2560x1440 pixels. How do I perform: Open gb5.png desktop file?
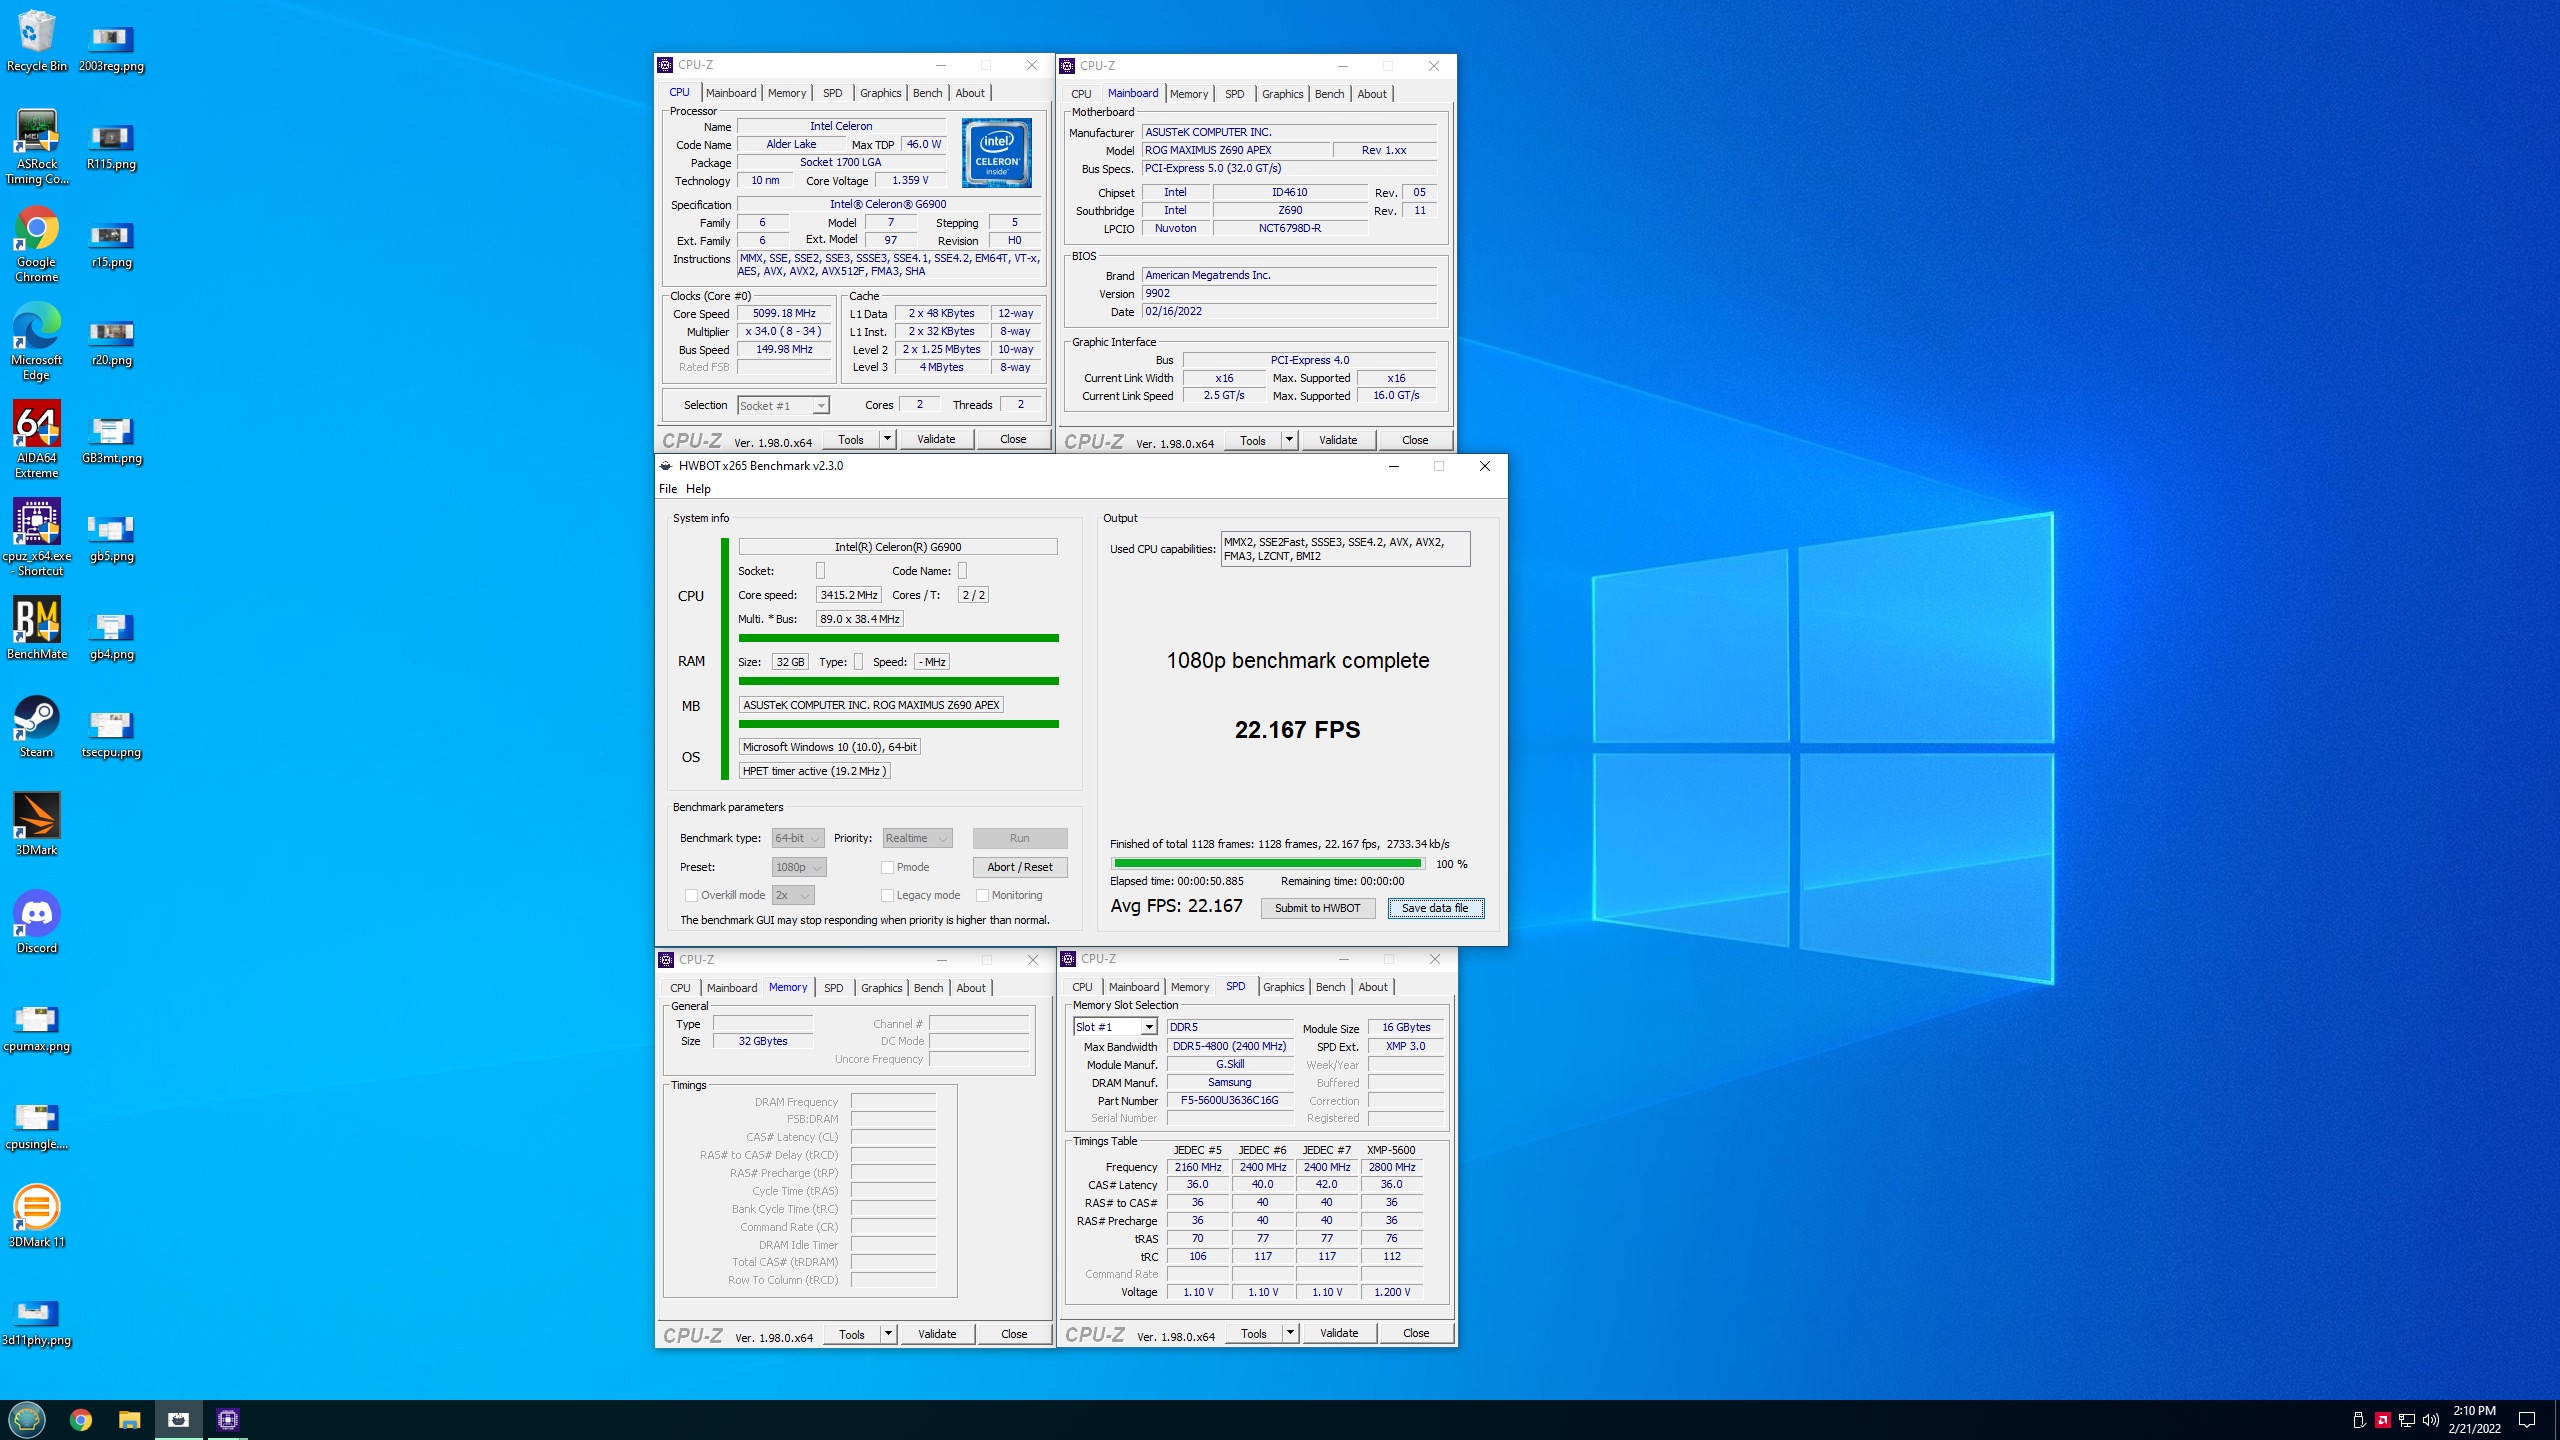pos(111,538)
